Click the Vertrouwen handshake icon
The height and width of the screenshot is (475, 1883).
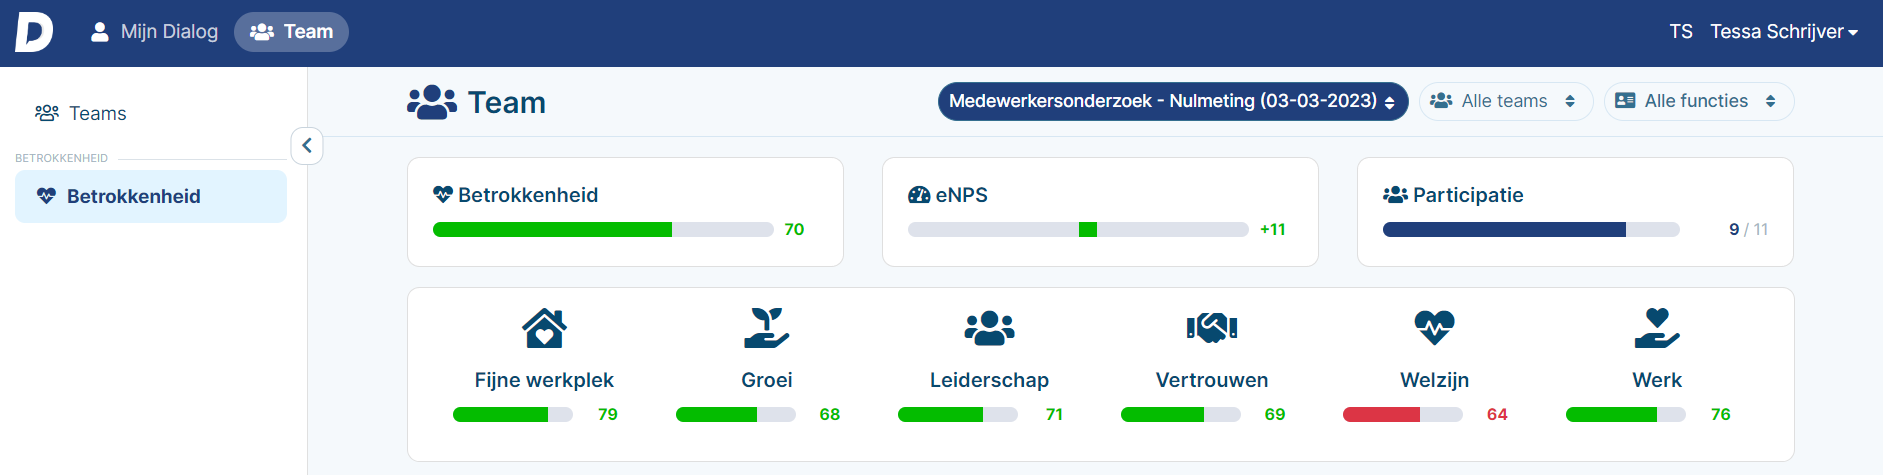point(1212,327)
